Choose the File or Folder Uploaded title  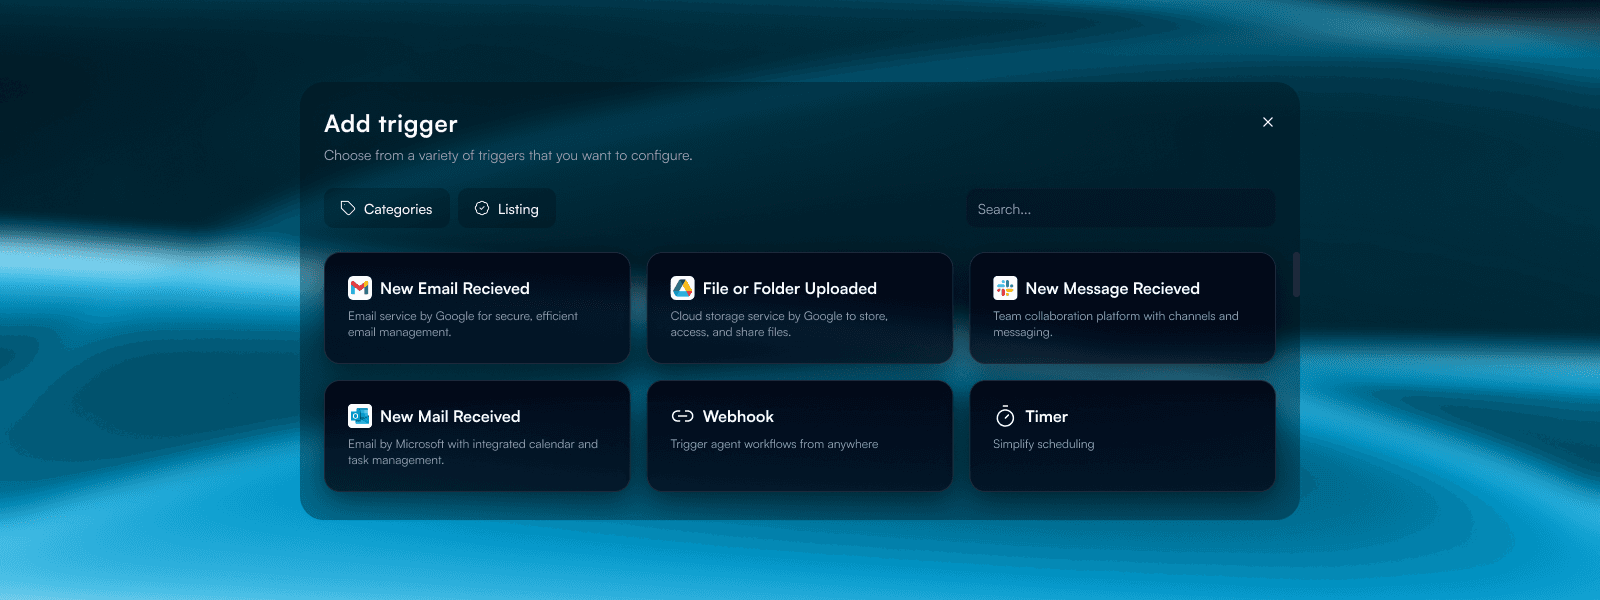(x=790, y=288)
